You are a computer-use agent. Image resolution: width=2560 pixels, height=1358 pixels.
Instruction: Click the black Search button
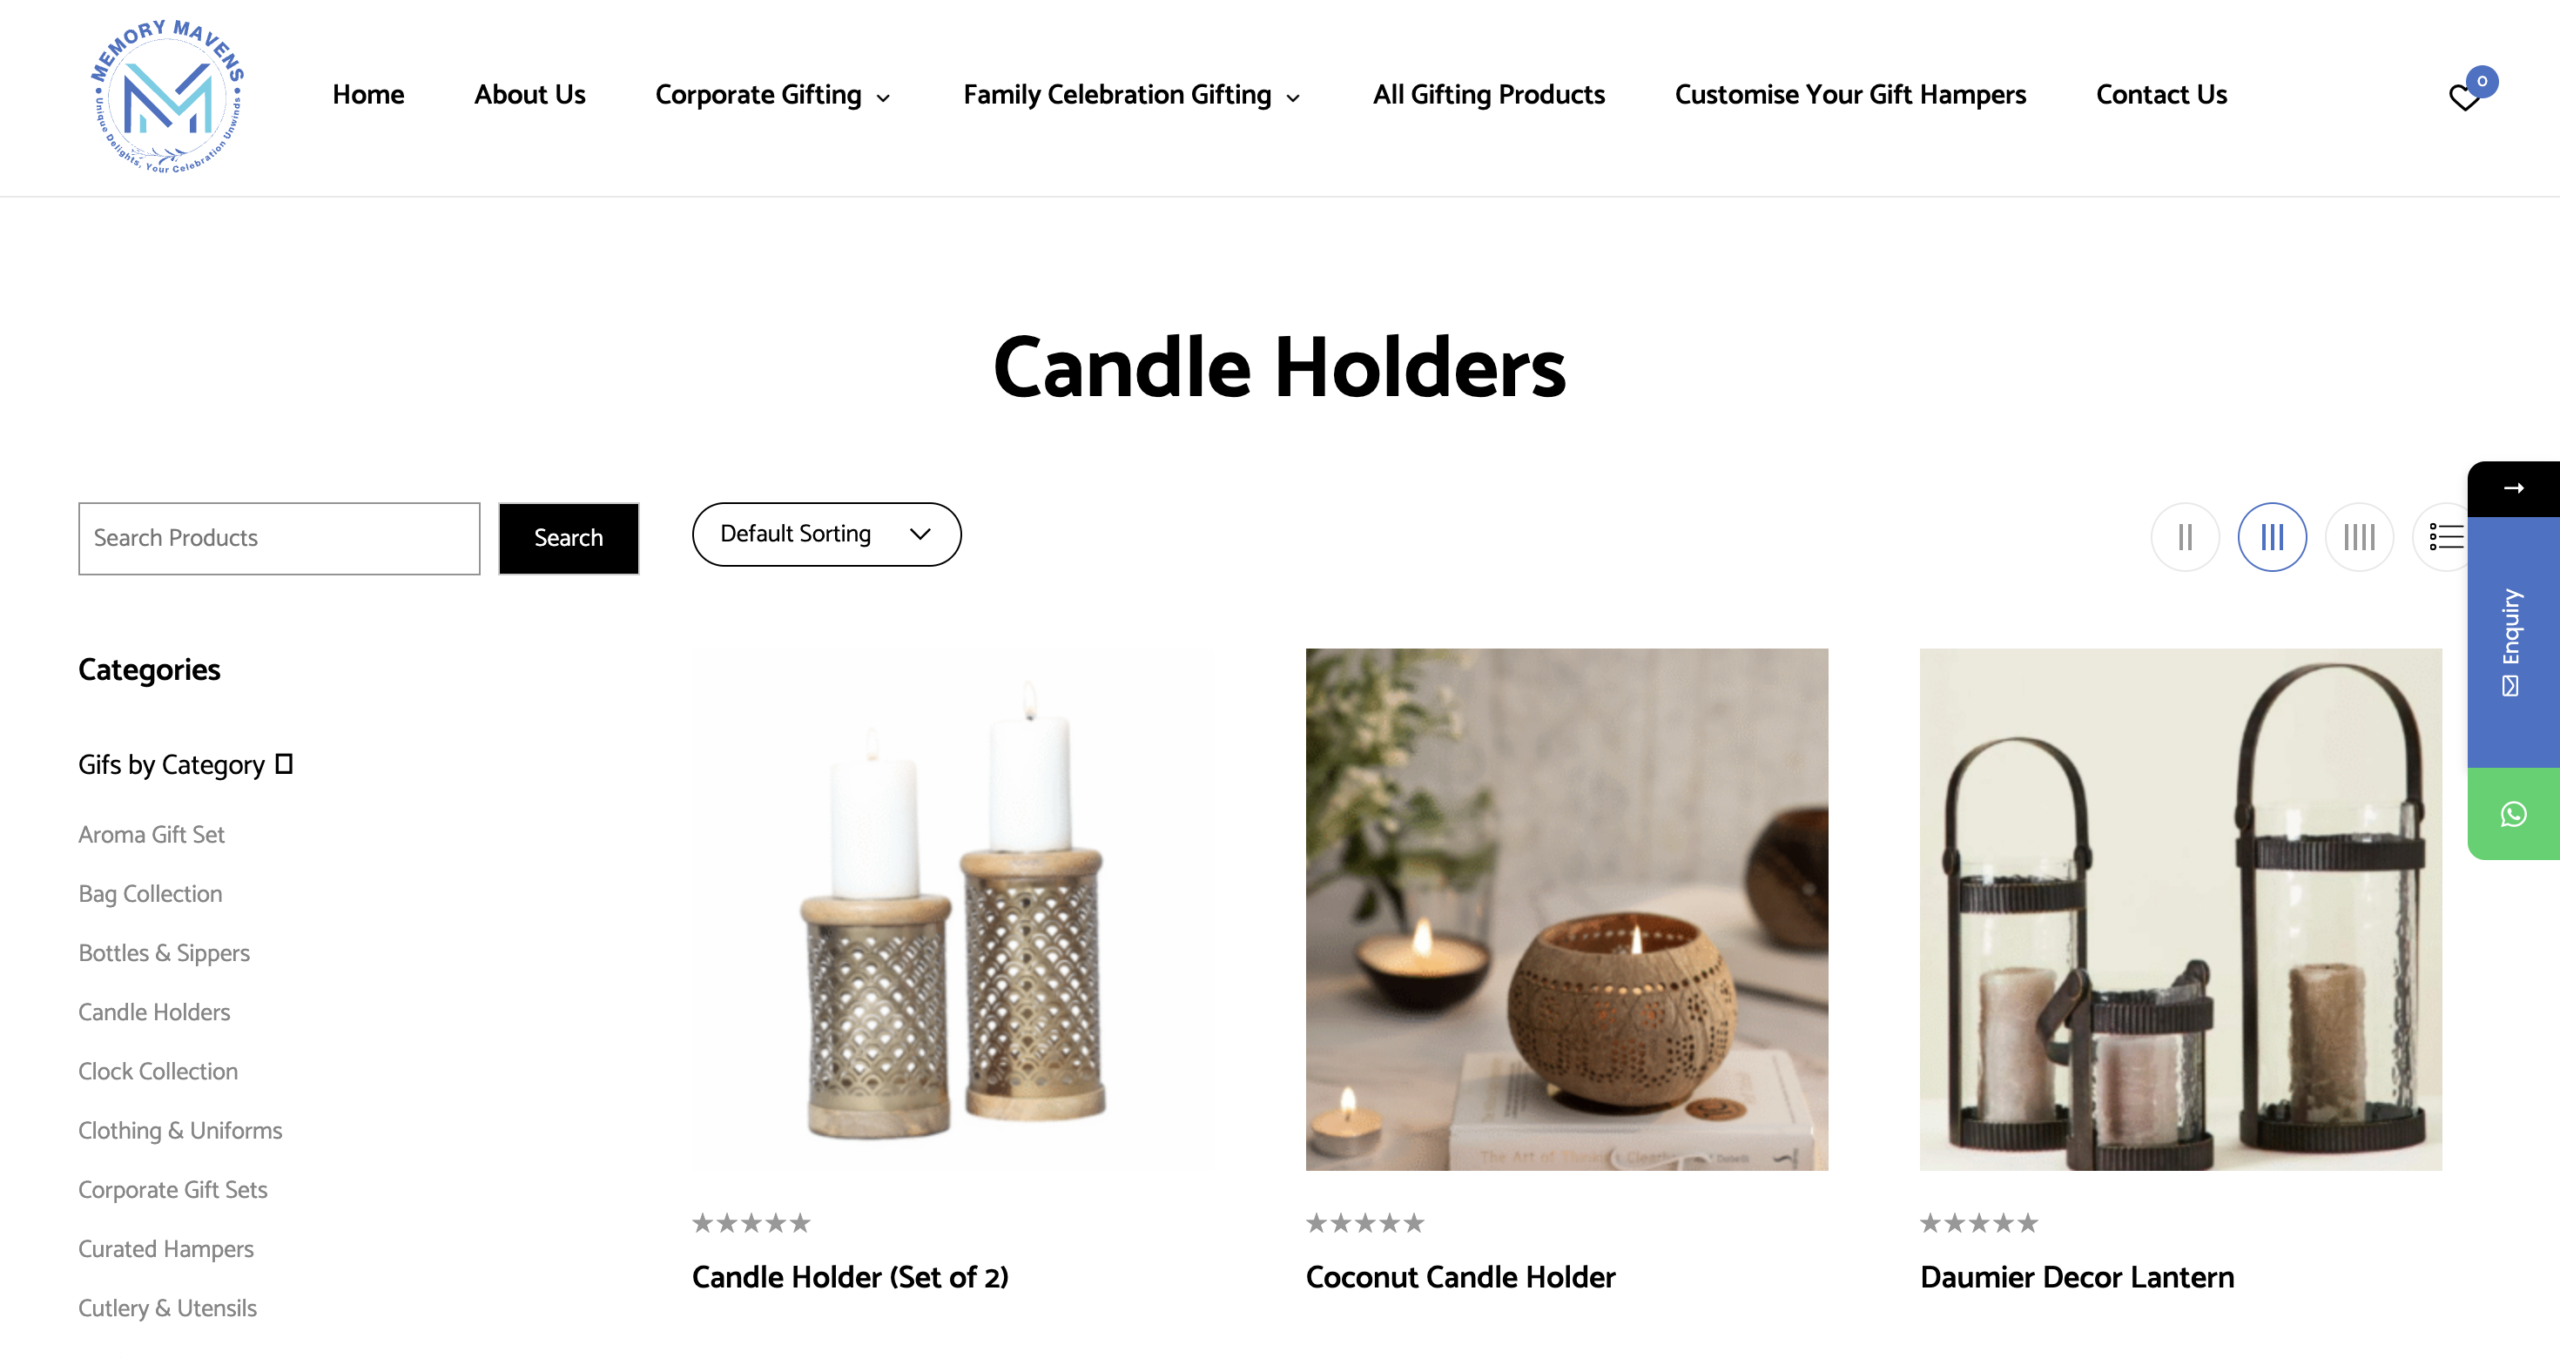[x=568, y=538]
